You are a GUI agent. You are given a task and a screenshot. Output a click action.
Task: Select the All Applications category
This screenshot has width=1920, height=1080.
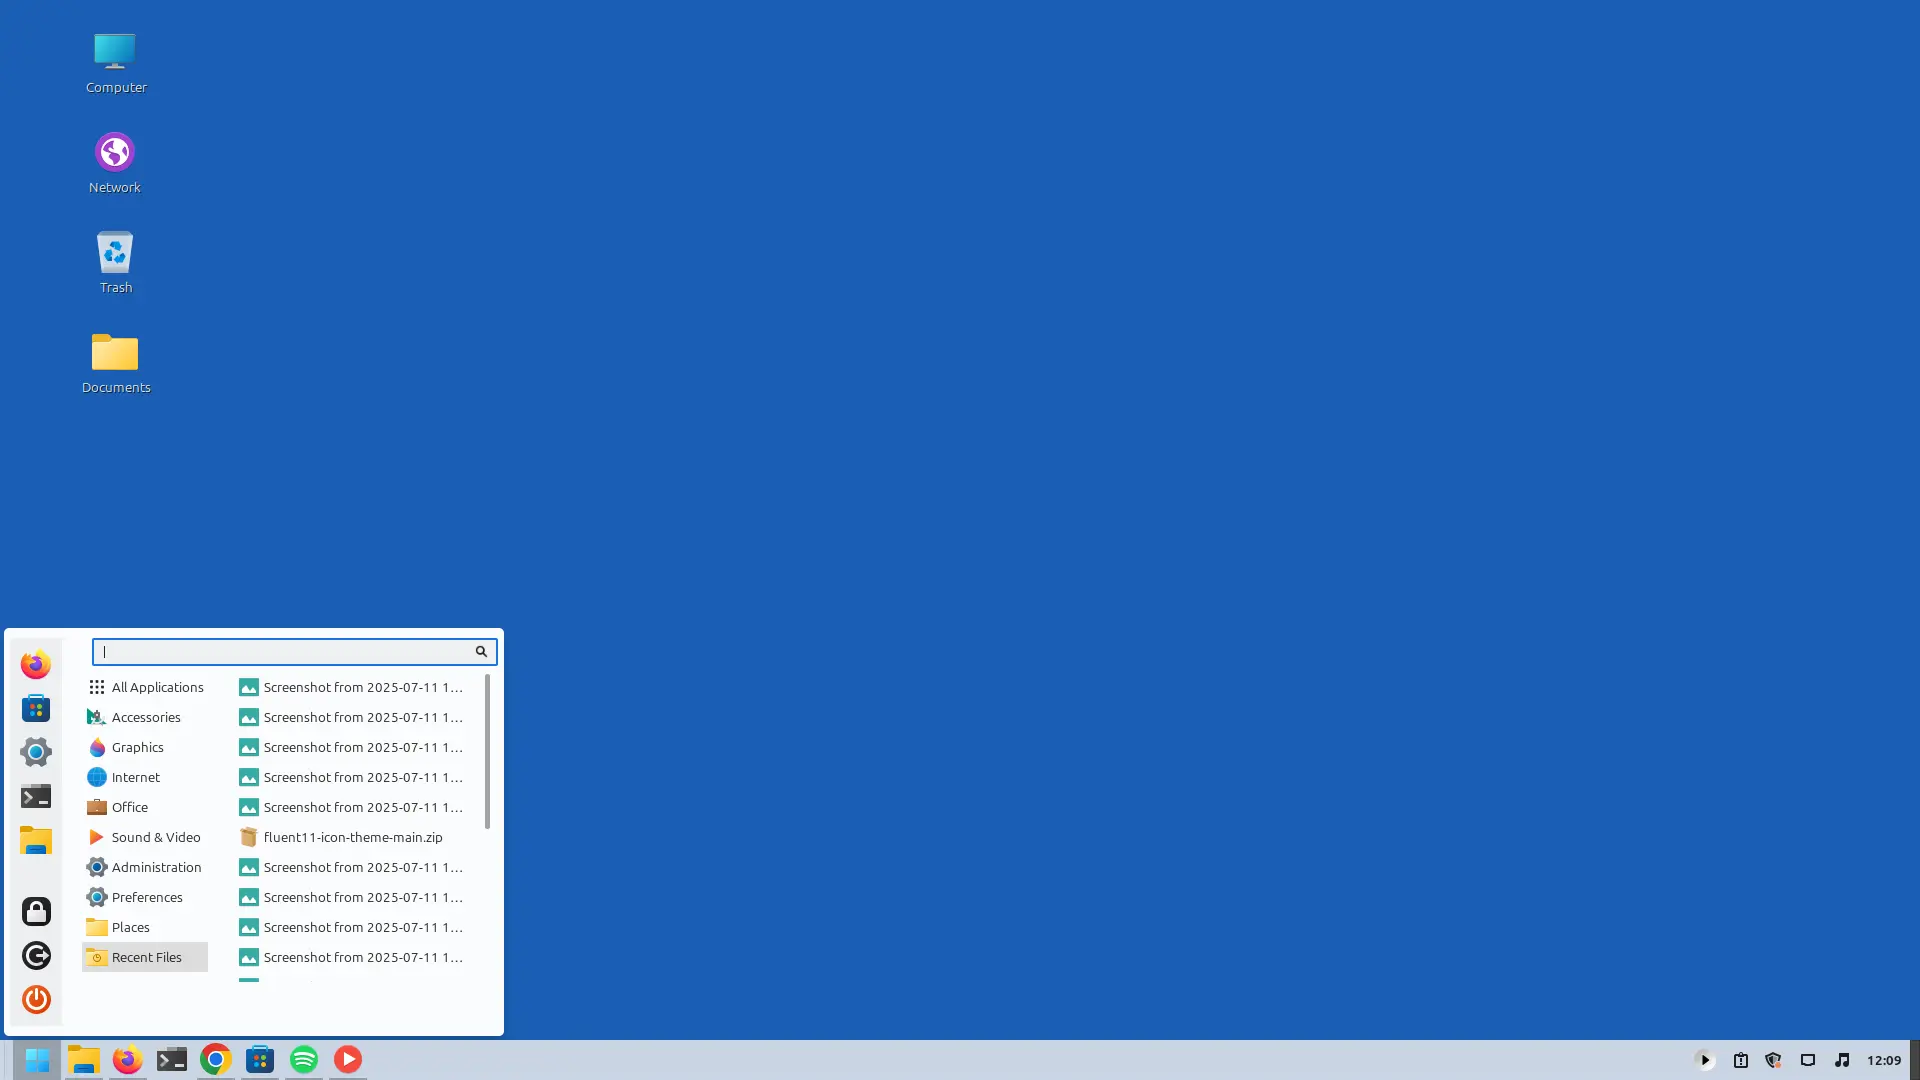point(145,688)
